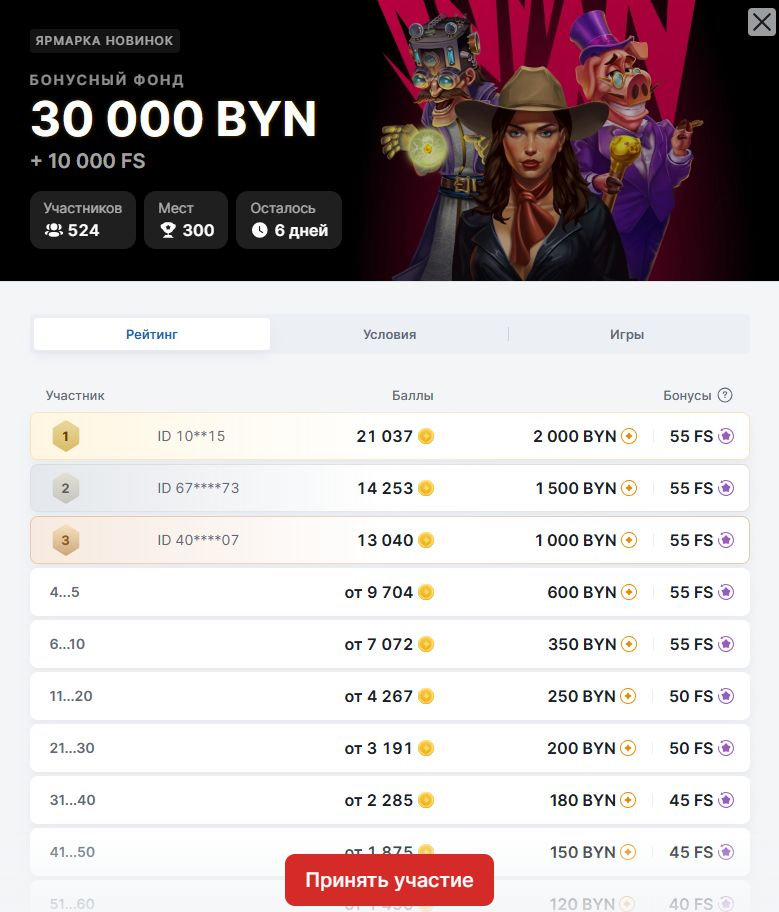Click the help icon next to Бонусы
The height and width of the screenshot is (912, 779).
[725, 395]
